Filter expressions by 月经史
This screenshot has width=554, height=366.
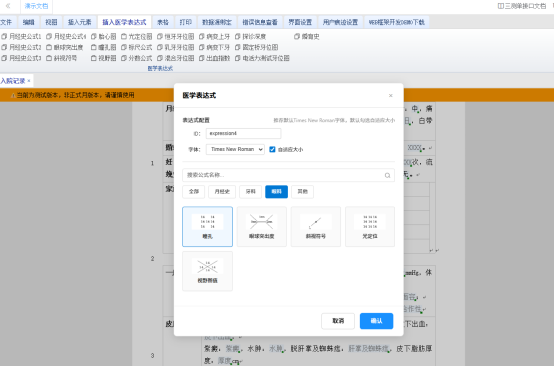(x=222, y=191)
